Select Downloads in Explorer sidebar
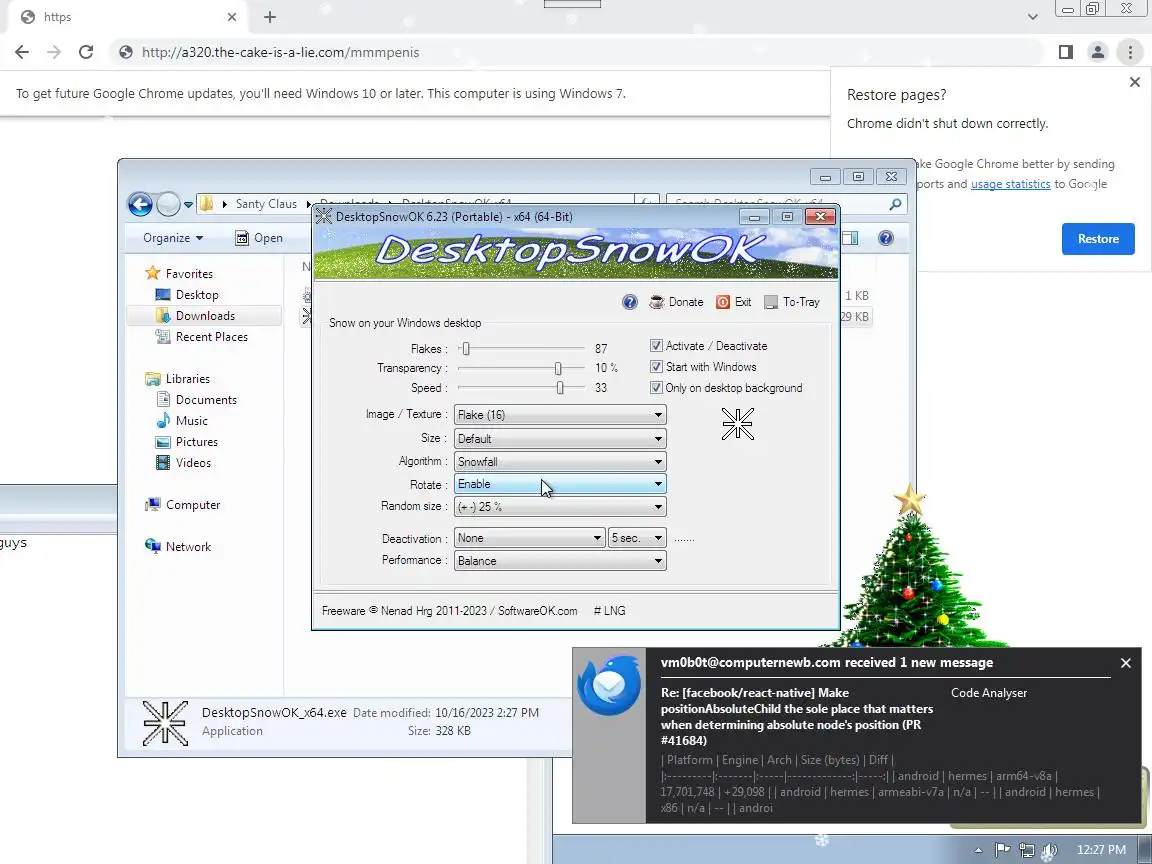The width and height of the screenshot is (1152, 864). click(x=204, y=316)
